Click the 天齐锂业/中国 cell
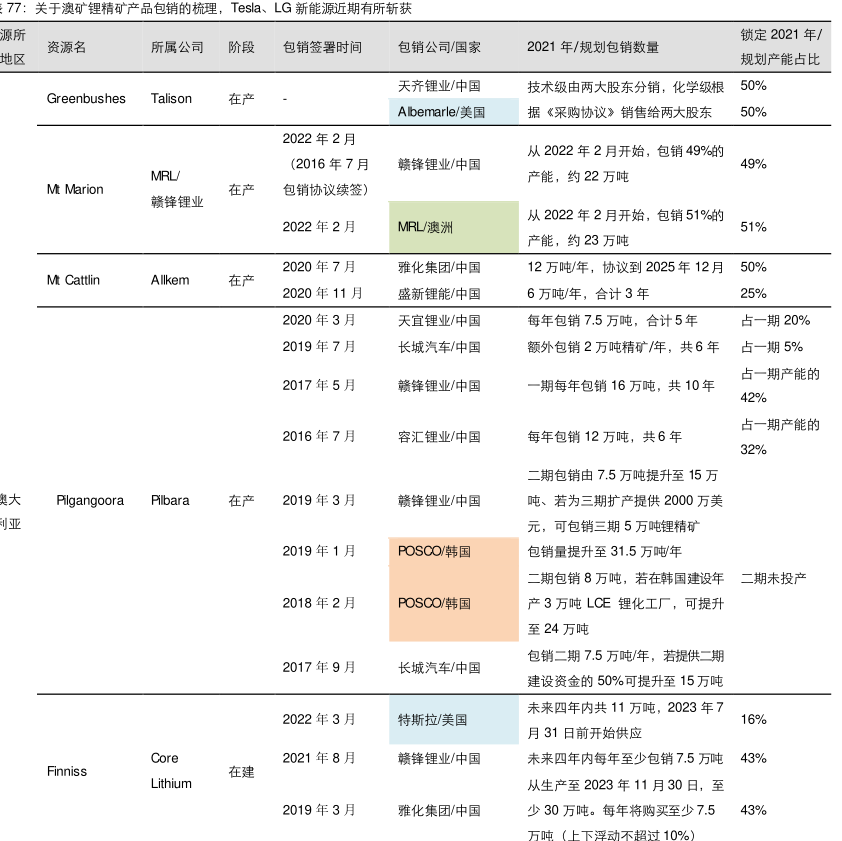The image size is (842, 841). tap(439, 86)
